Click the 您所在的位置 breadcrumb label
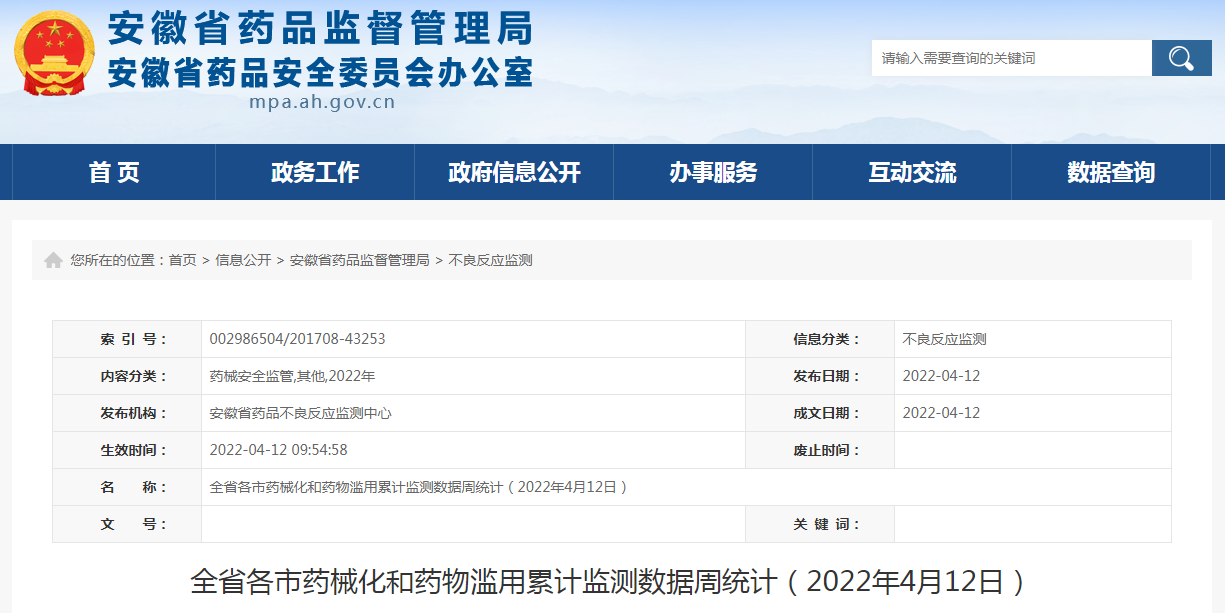1225x613 pixels. point(118,260)
